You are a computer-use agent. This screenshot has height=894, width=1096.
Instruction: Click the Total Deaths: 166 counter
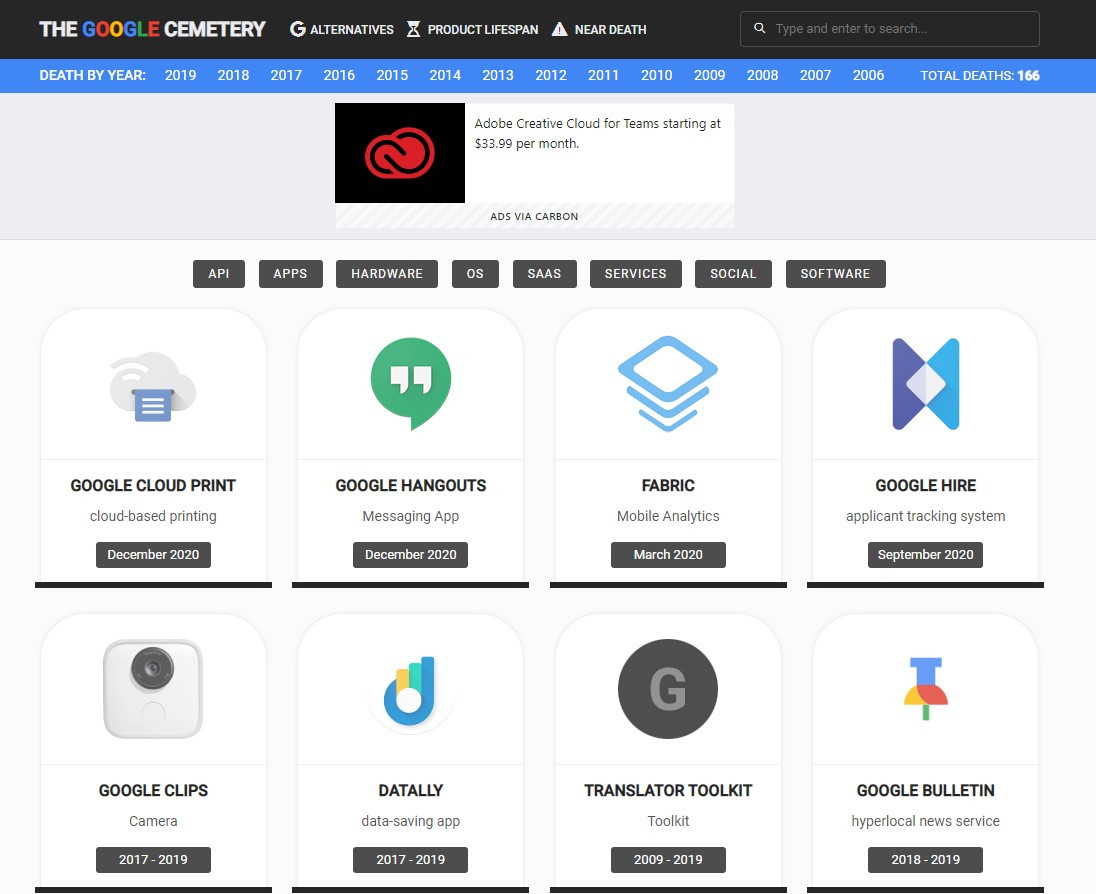point(980,75)
